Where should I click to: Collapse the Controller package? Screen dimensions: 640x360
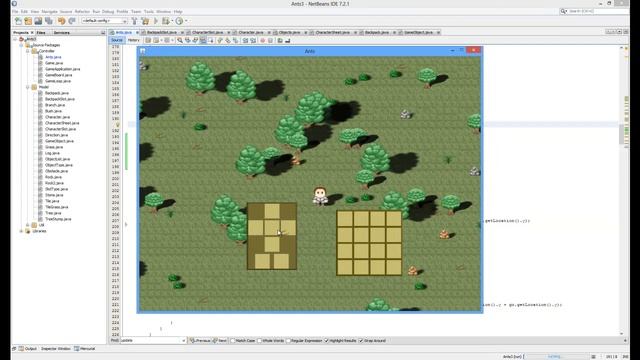click(x=28, y=51)
